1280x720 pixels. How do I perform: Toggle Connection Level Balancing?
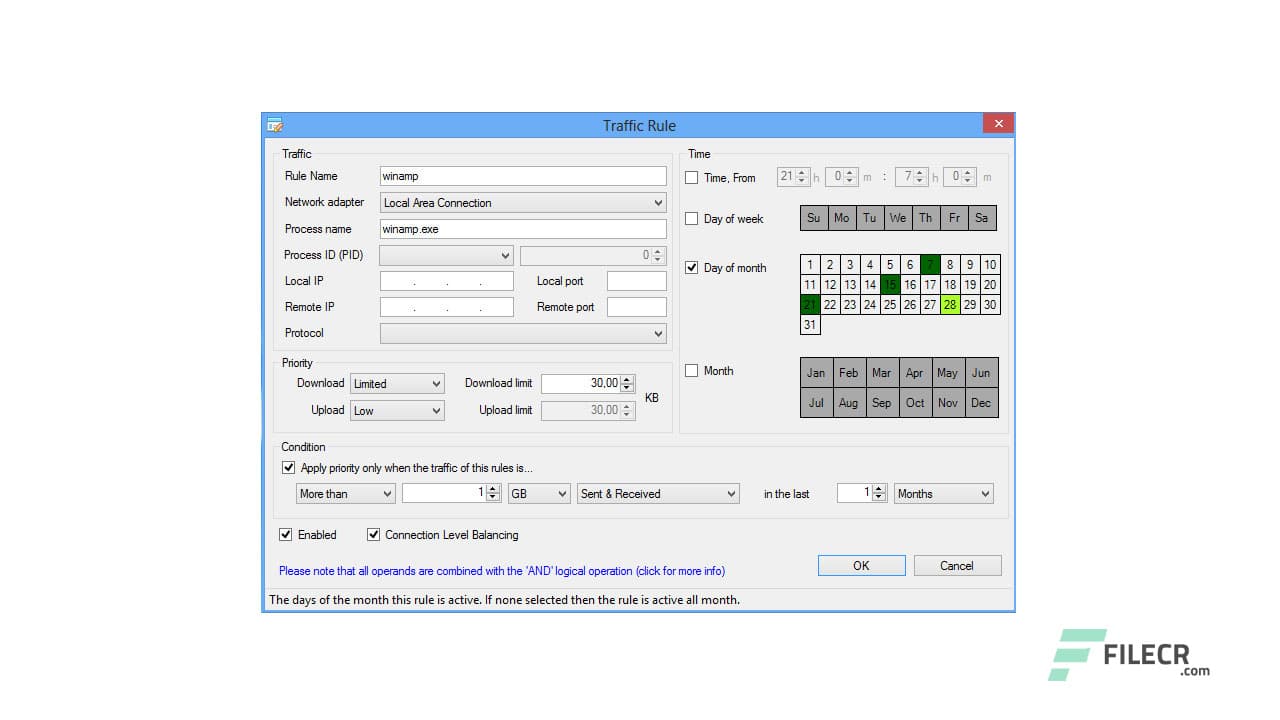tap(374, 534)
